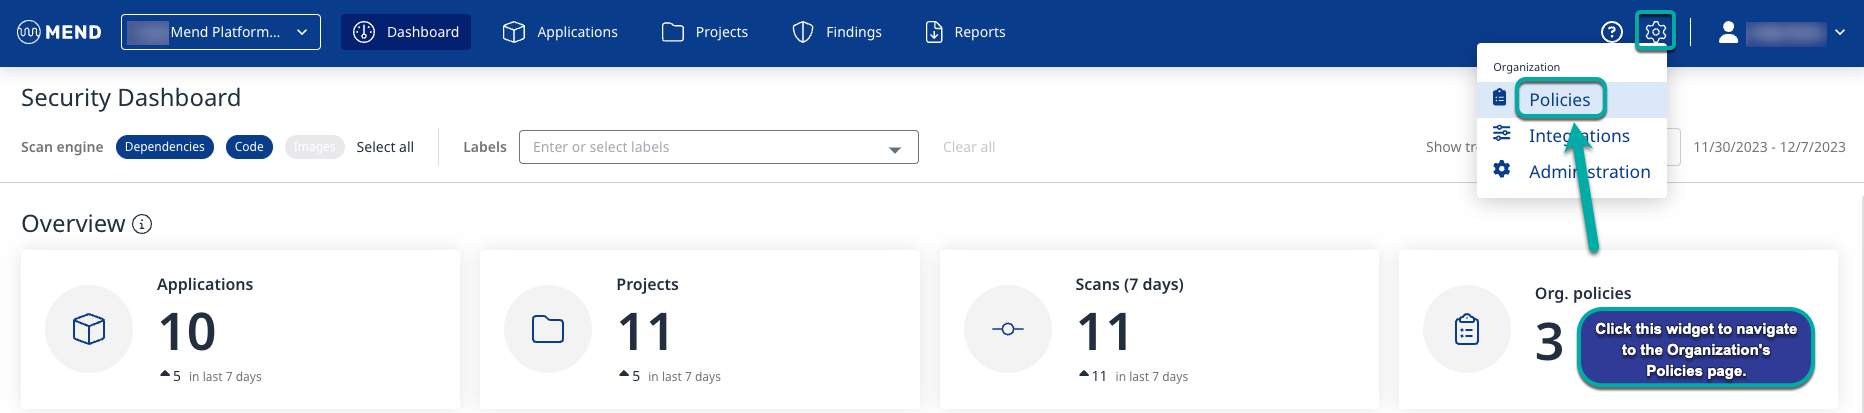
Task: Click the Org. policies clipboard icon
Action: coord(1466,329)
